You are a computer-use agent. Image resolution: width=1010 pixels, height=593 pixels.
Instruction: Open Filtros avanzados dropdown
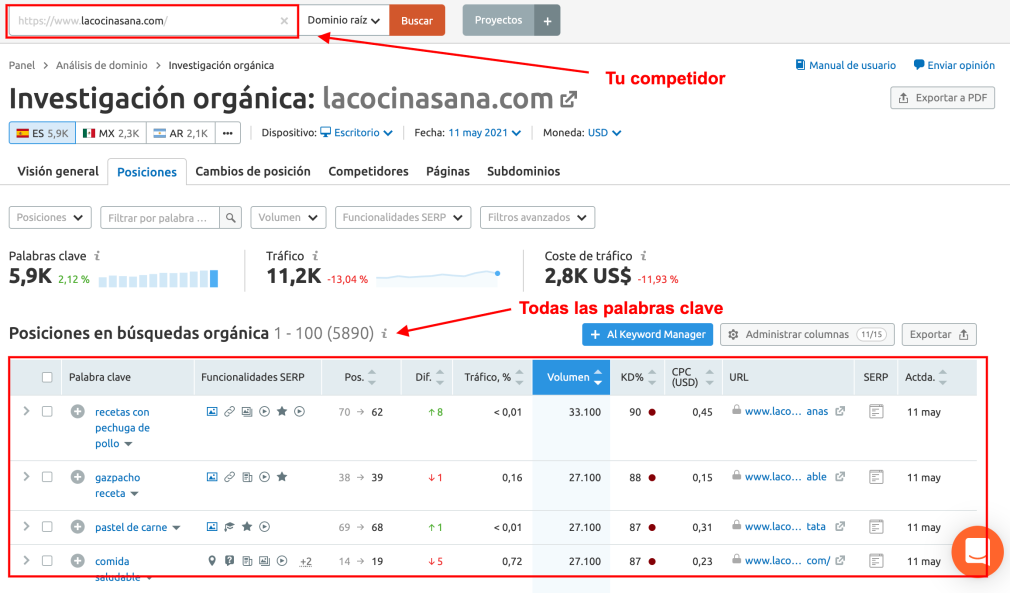click(x=537, y=218)
